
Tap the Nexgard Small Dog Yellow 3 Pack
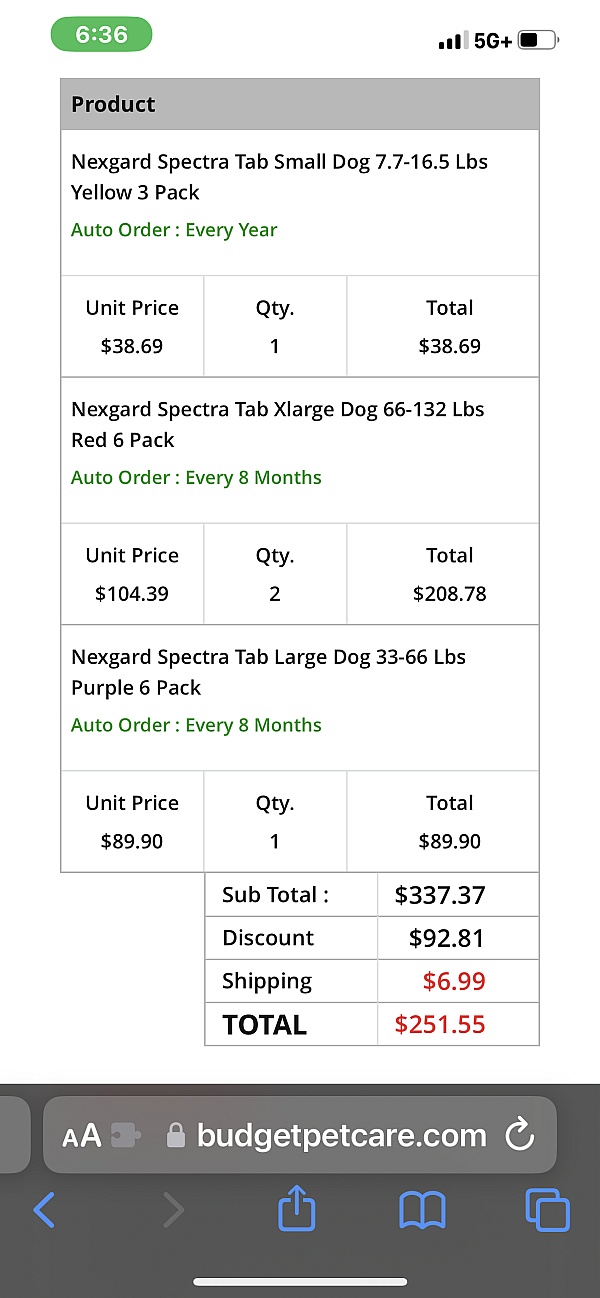coord(279,176)
